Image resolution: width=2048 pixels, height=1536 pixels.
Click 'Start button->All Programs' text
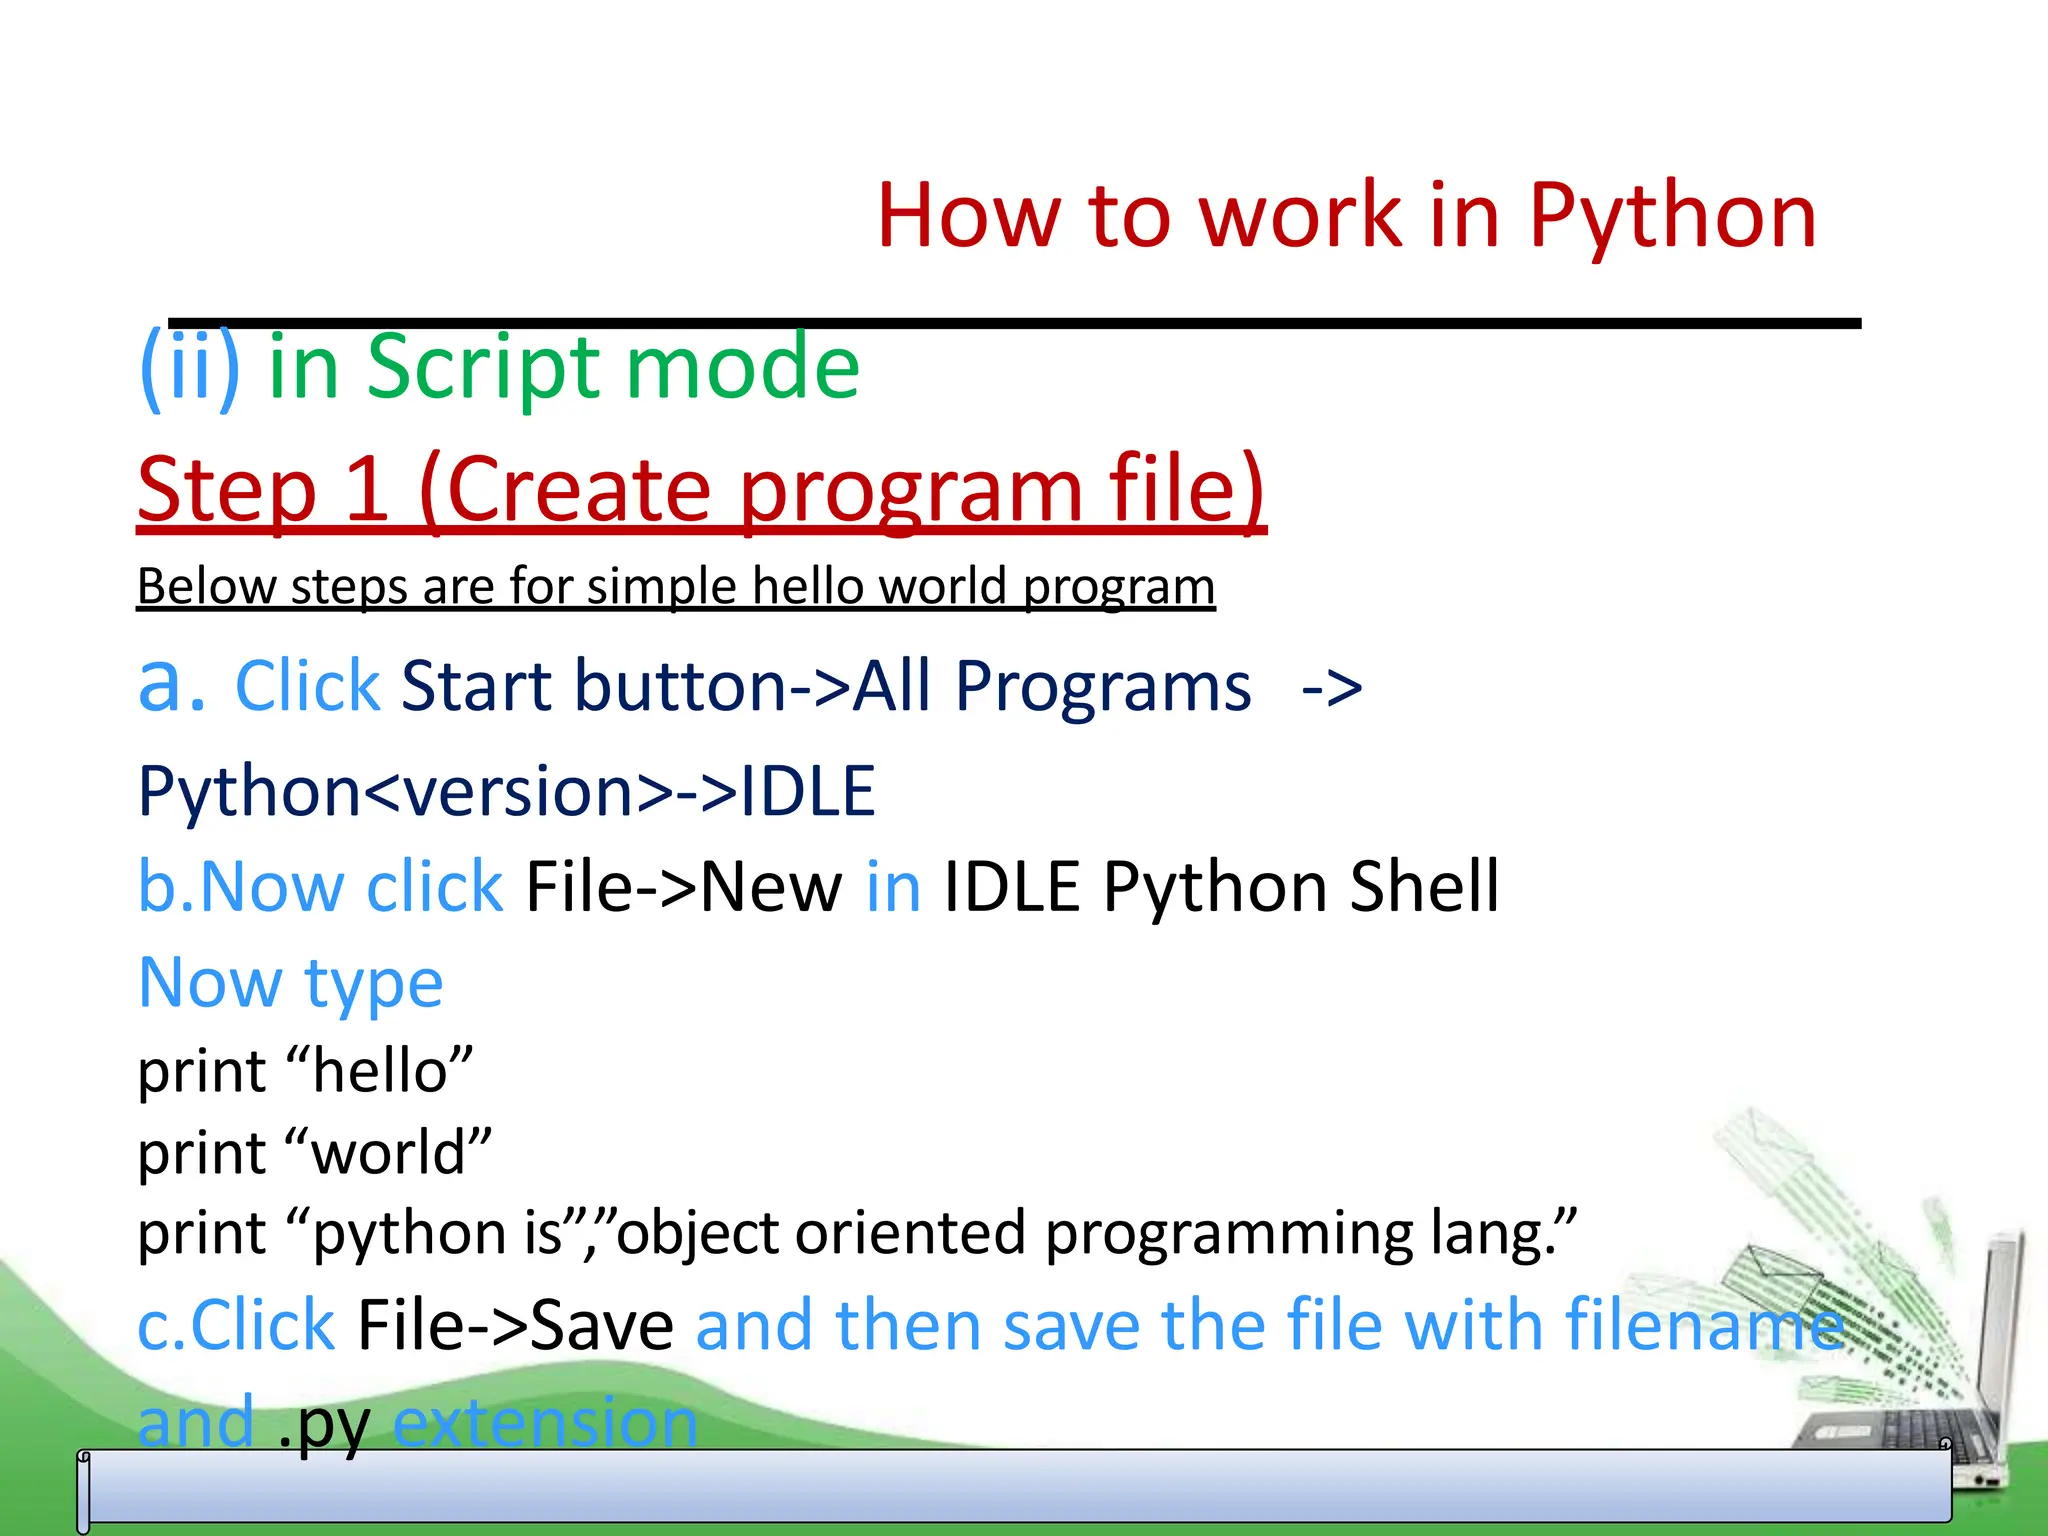tap(826, 687)
